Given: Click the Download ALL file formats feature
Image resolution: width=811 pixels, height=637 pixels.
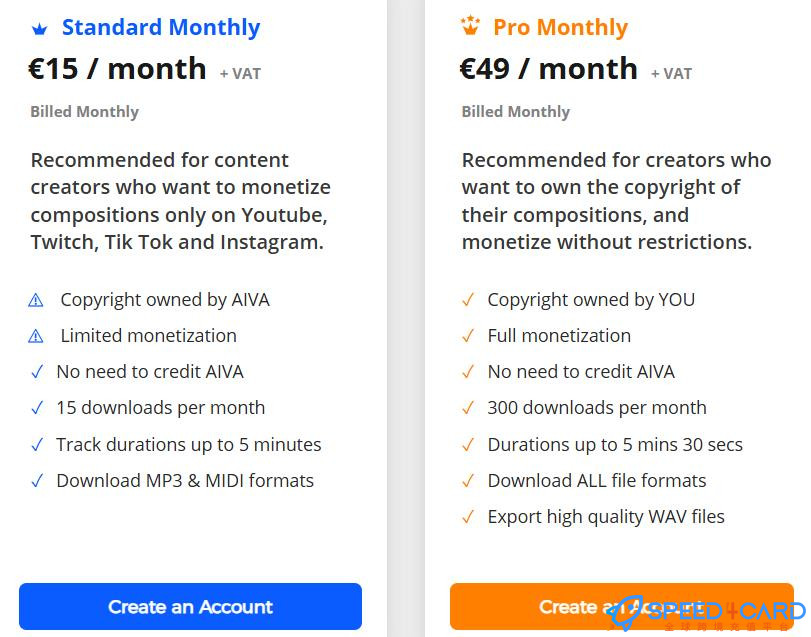Looking at the screenshot, I should [596, 481].
